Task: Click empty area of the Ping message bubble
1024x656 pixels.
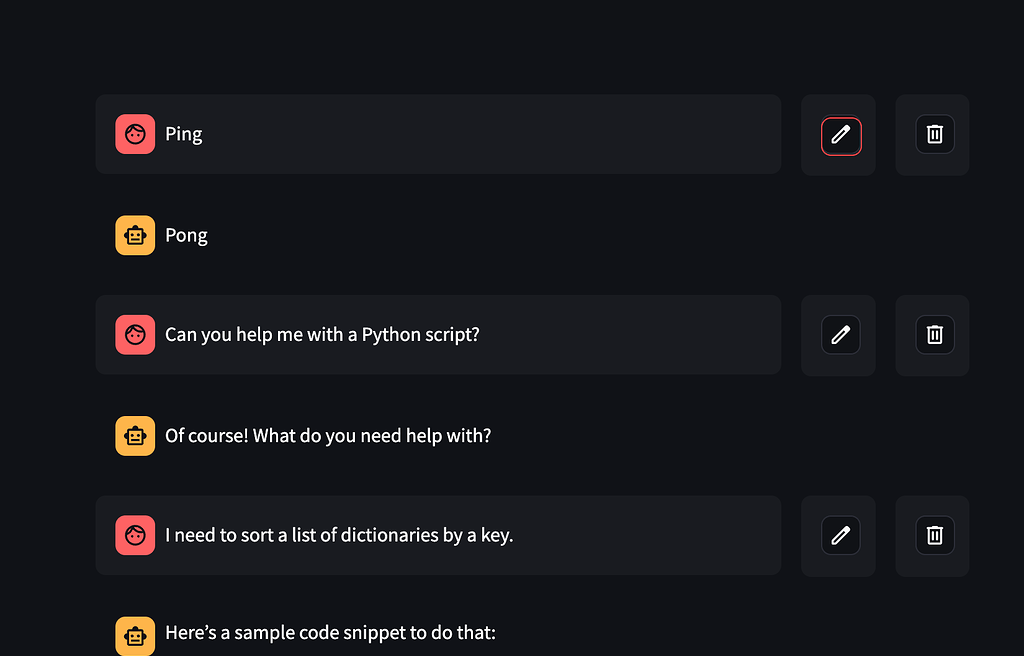Action: click(490, 134)
